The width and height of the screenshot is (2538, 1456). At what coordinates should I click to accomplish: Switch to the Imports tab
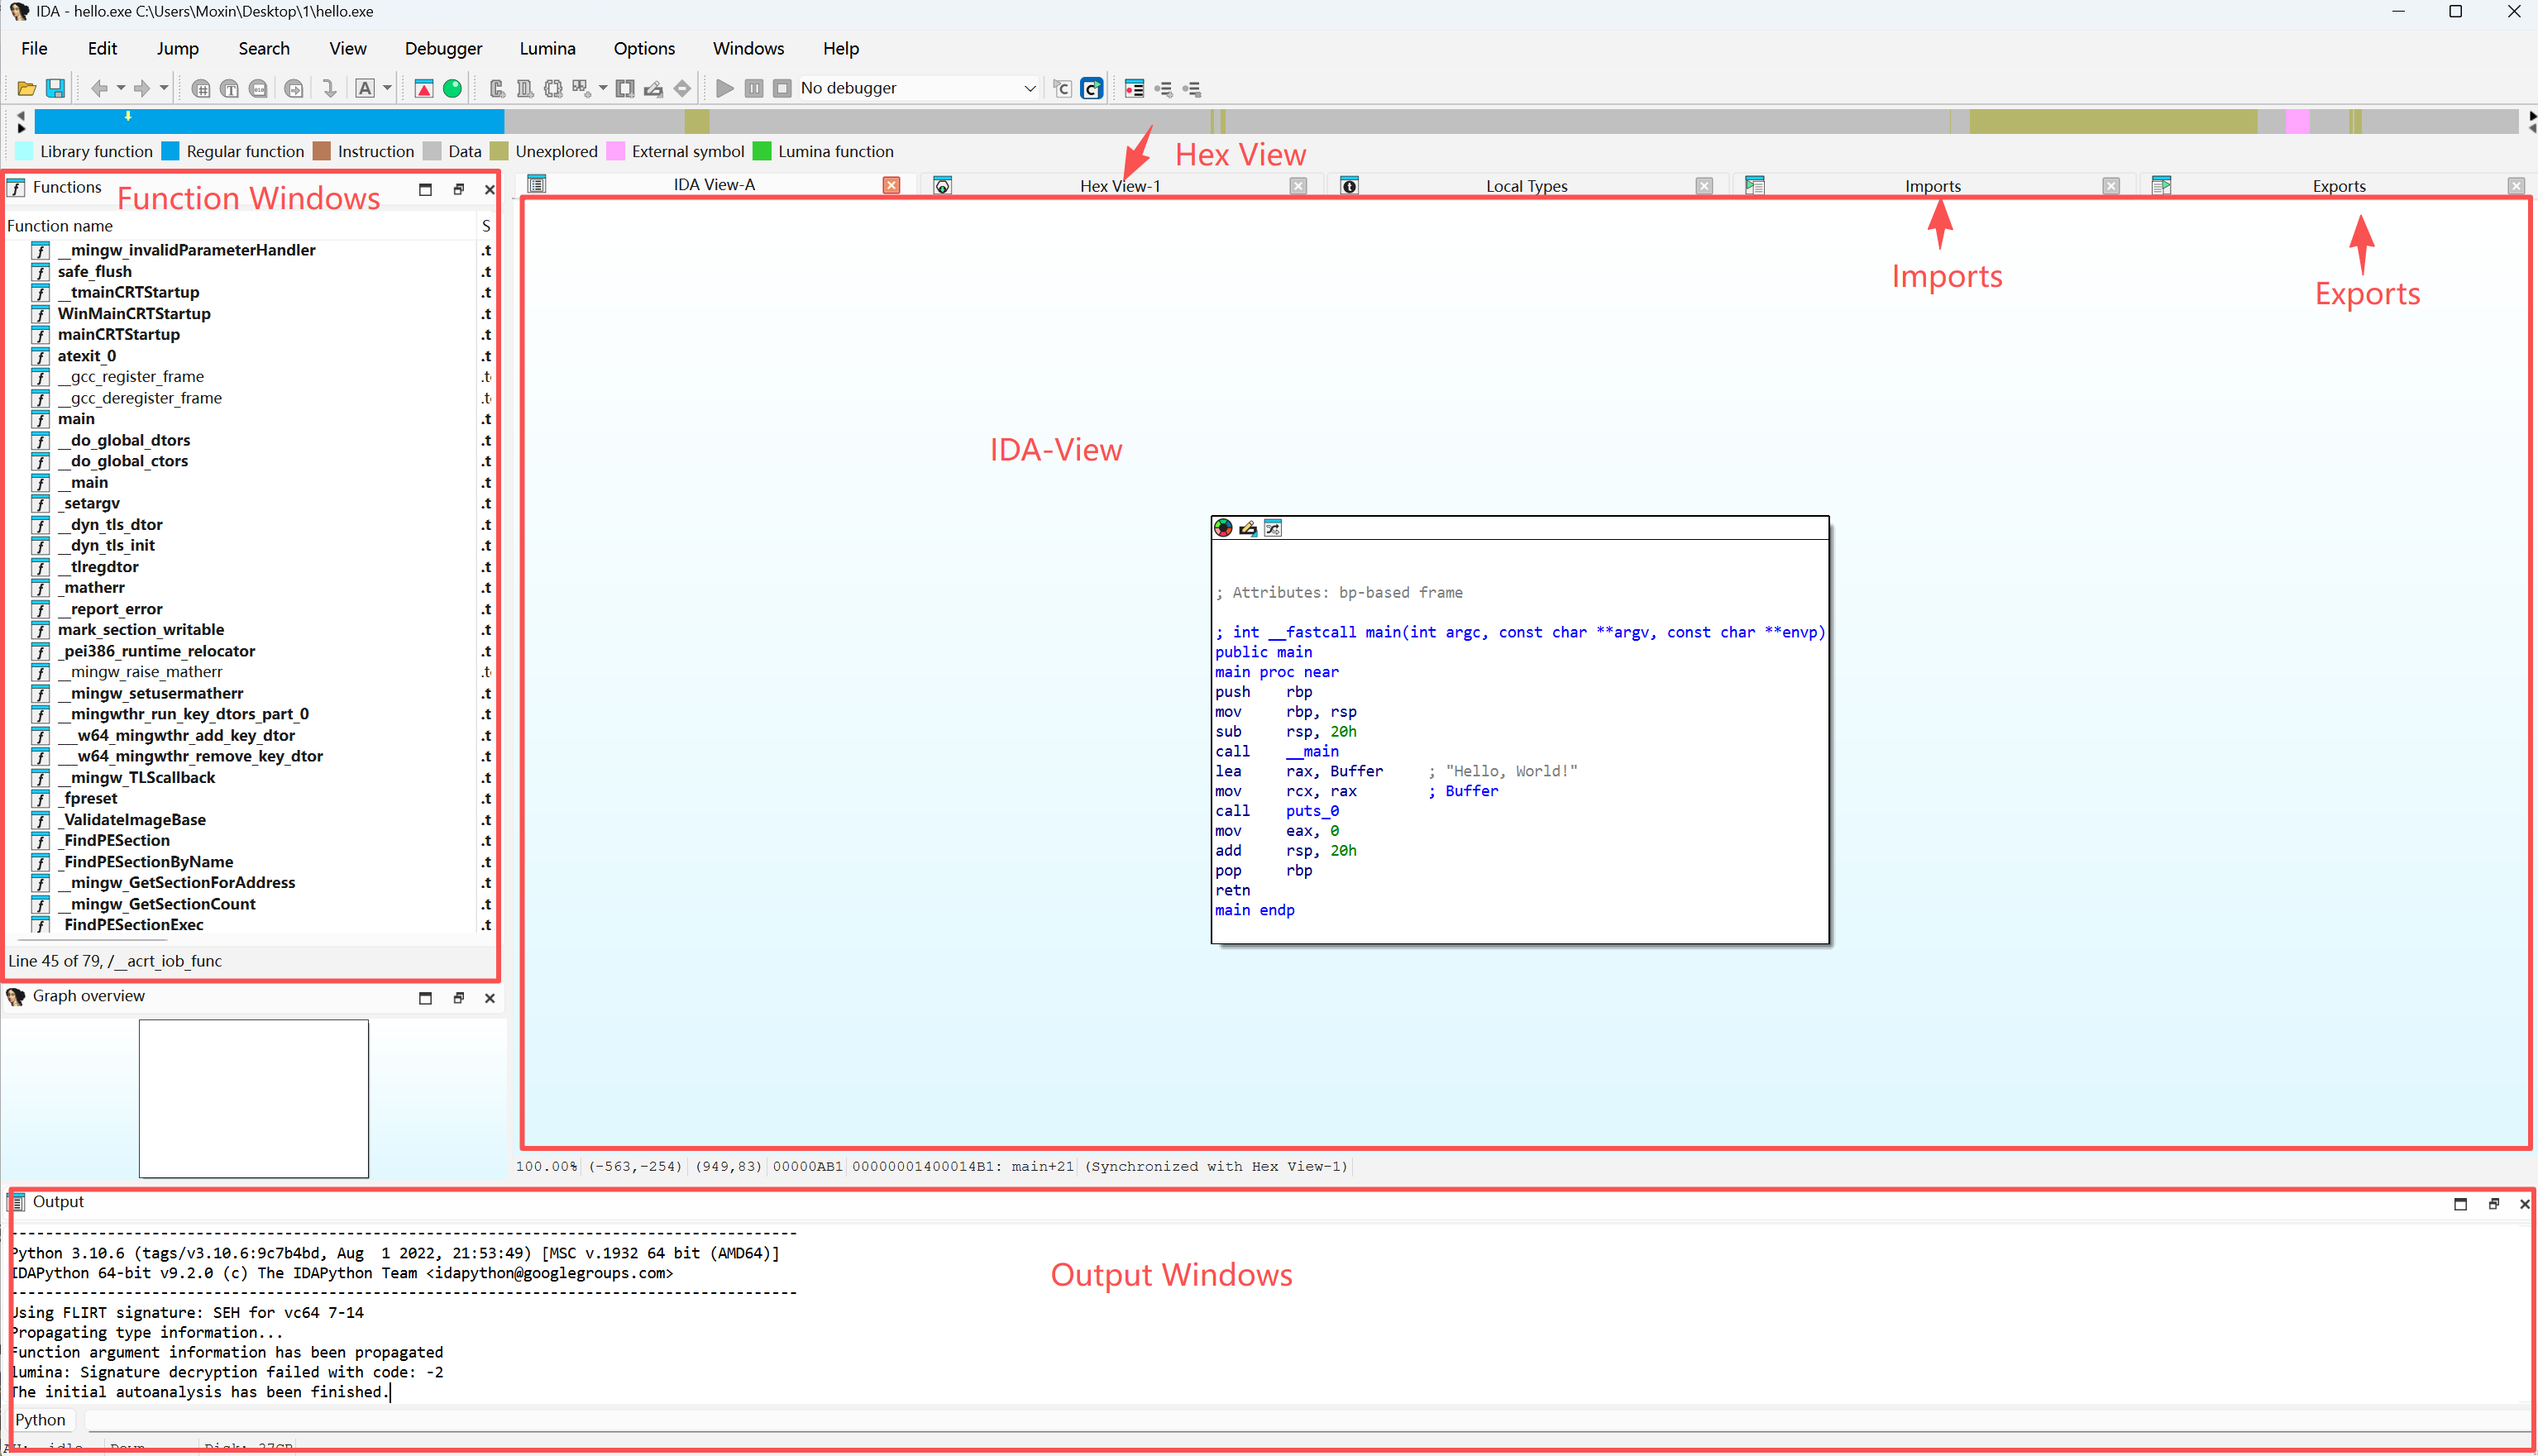pos(1932,186)
